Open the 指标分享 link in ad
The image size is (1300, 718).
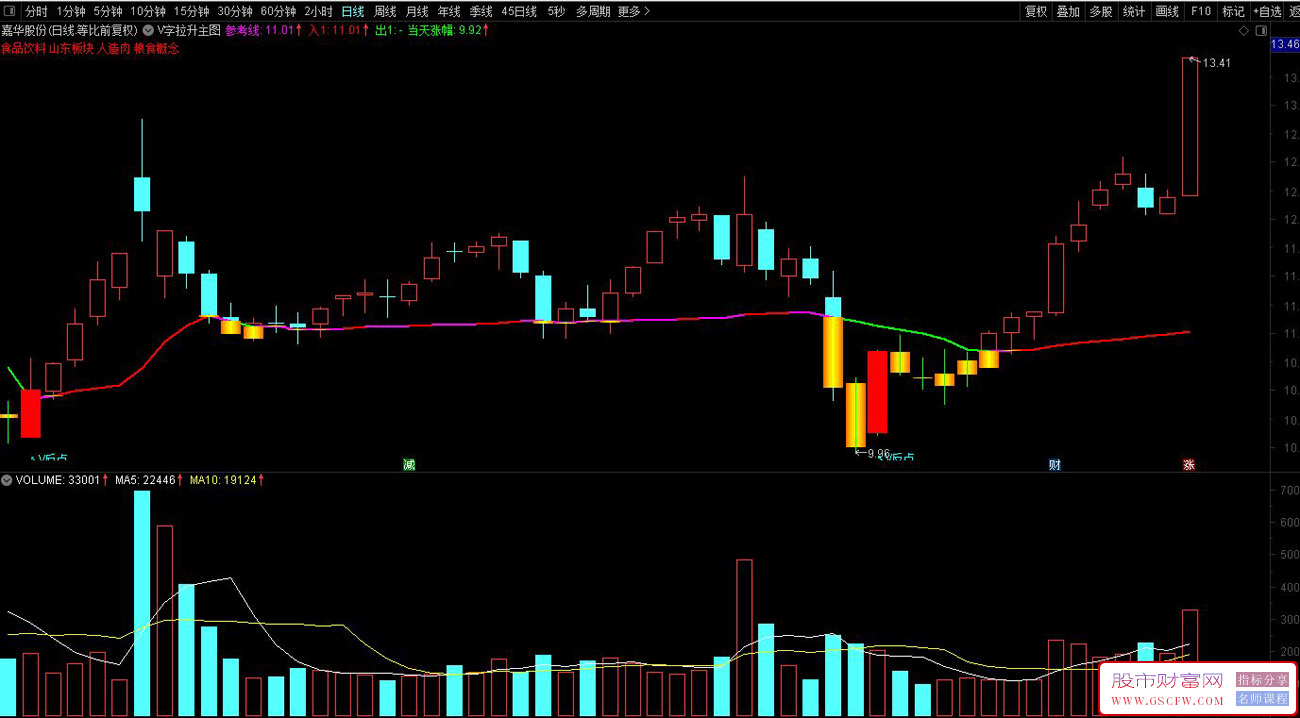1263,680
